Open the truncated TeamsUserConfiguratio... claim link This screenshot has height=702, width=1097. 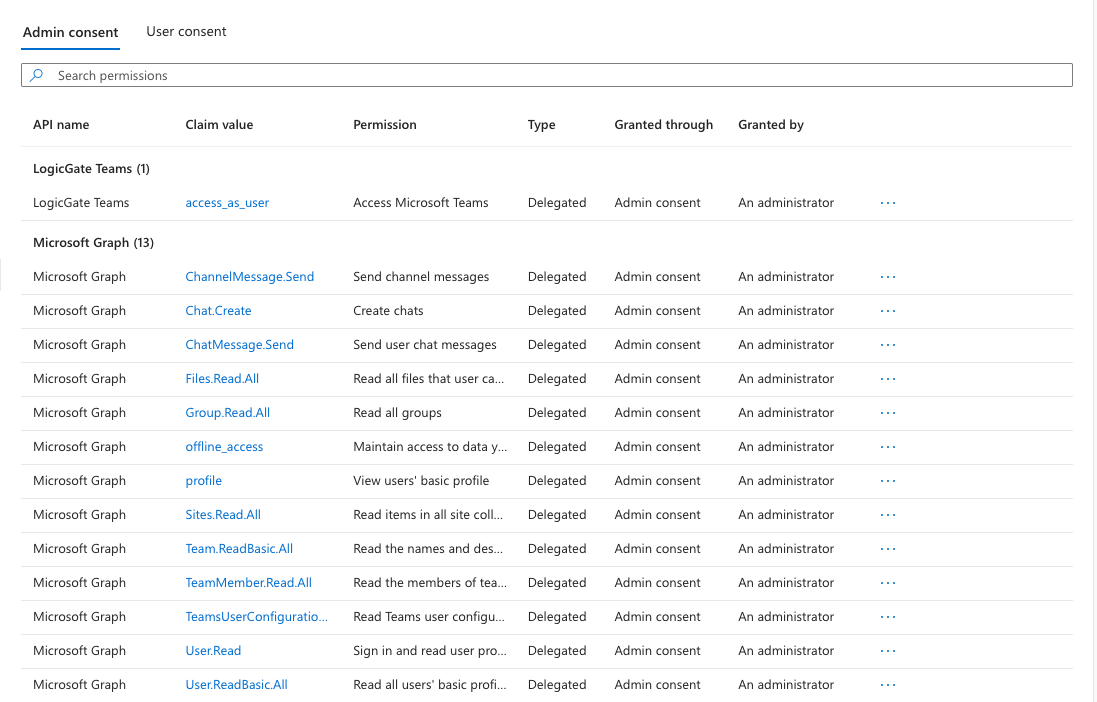tap(257, 617)
